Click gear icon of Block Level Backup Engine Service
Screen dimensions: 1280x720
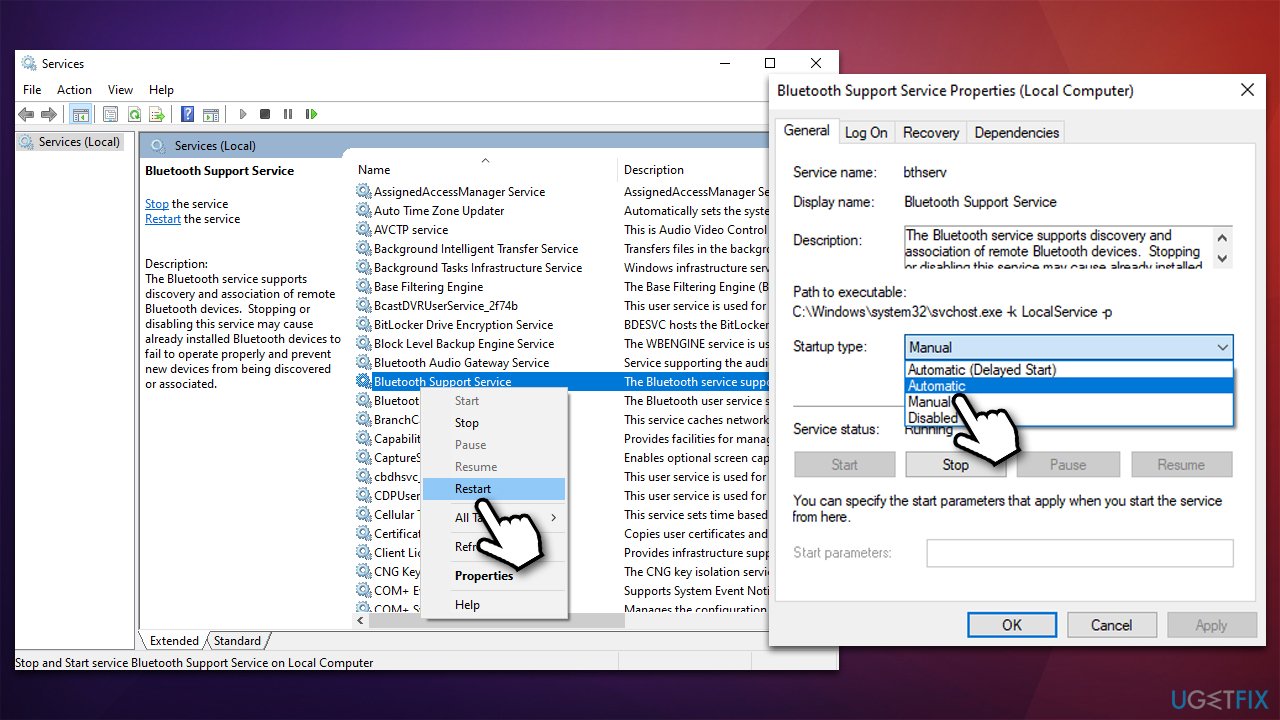click(364, 343)
